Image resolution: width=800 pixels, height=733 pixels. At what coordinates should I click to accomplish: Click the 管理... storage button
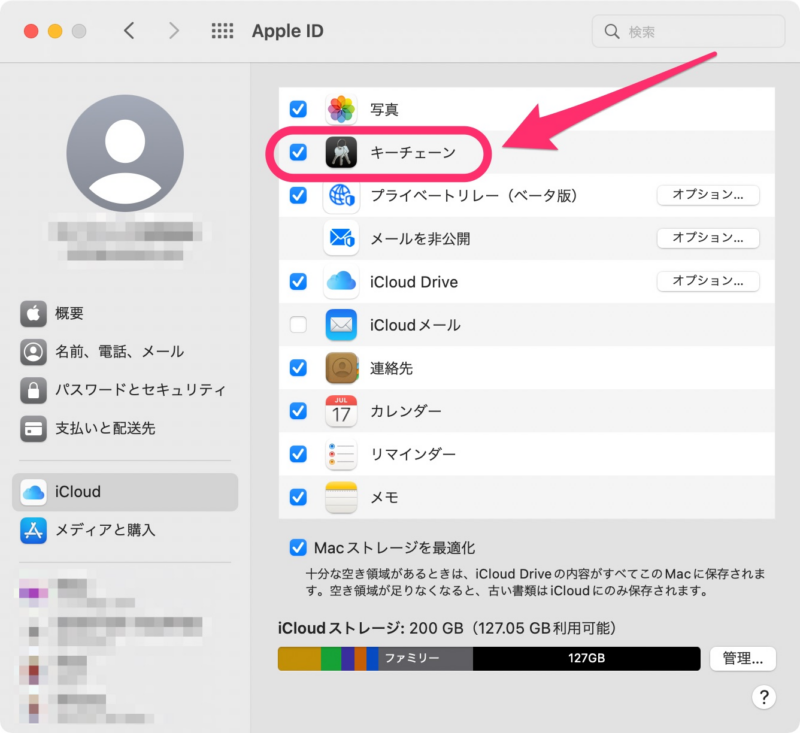(x=743, y=659)
